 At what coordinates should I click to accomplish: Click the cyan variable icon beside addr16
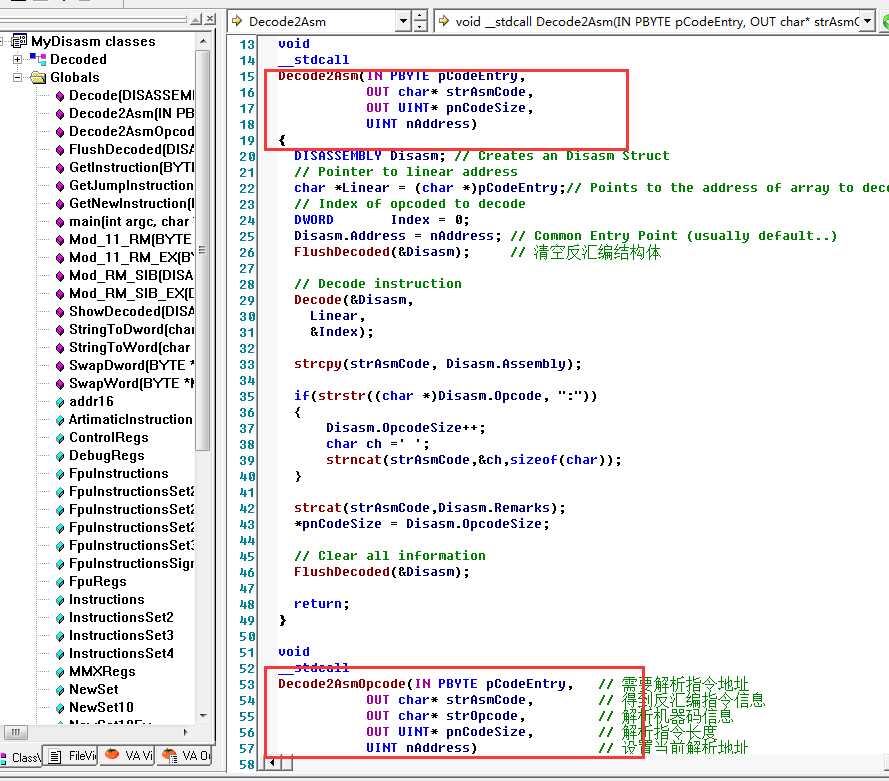coord(60,402)
